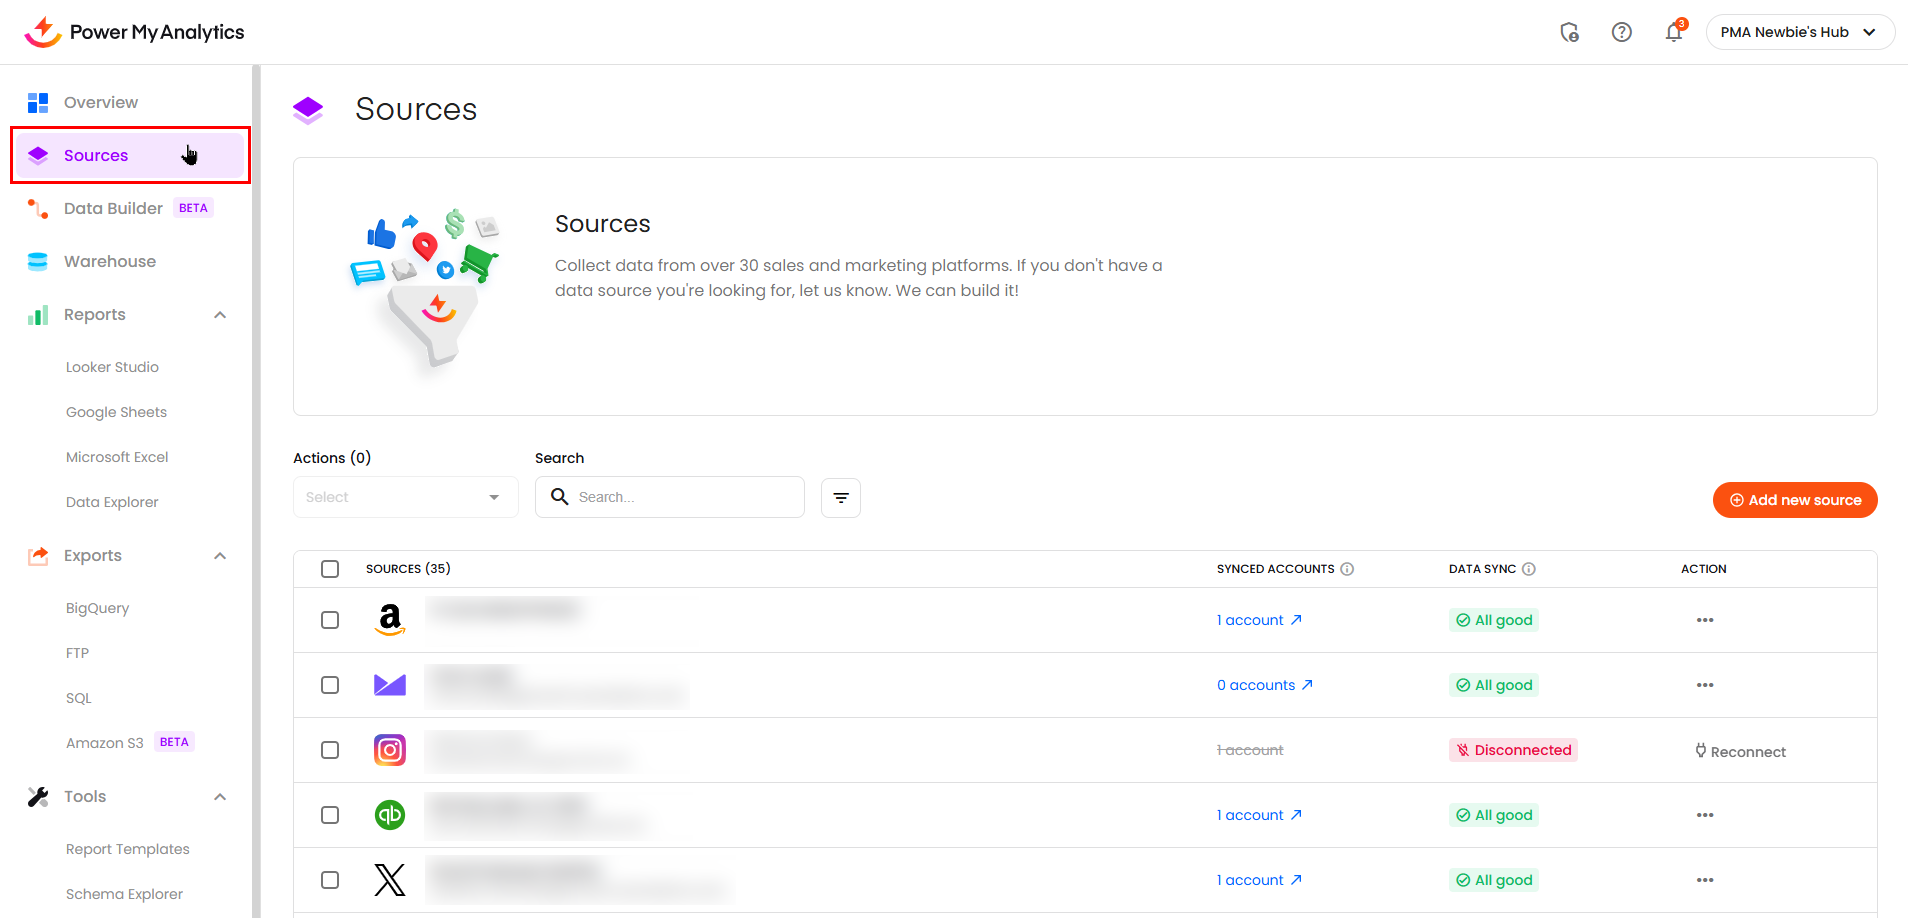
Task: Check the Amazon source row checkbox
Action: 330,620
